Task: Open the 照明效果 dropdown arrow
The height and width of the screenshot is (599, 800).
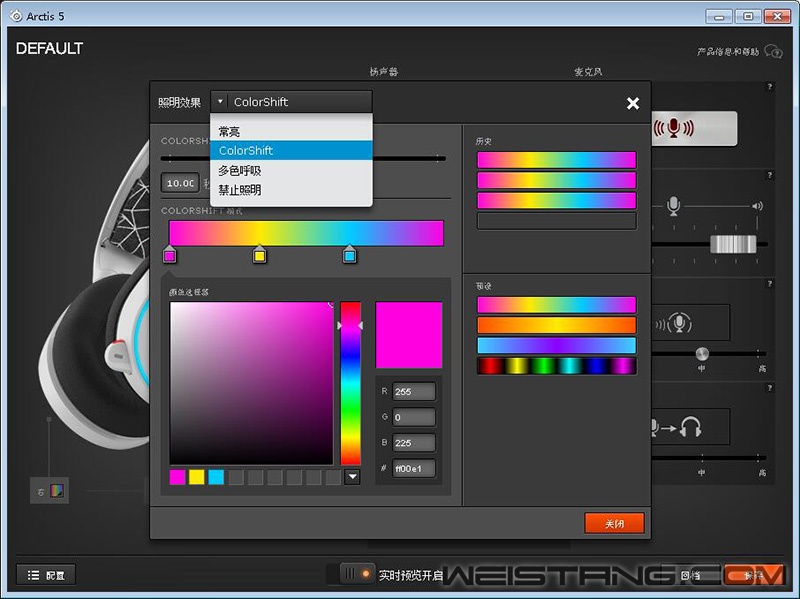Action: pos(219,102)
